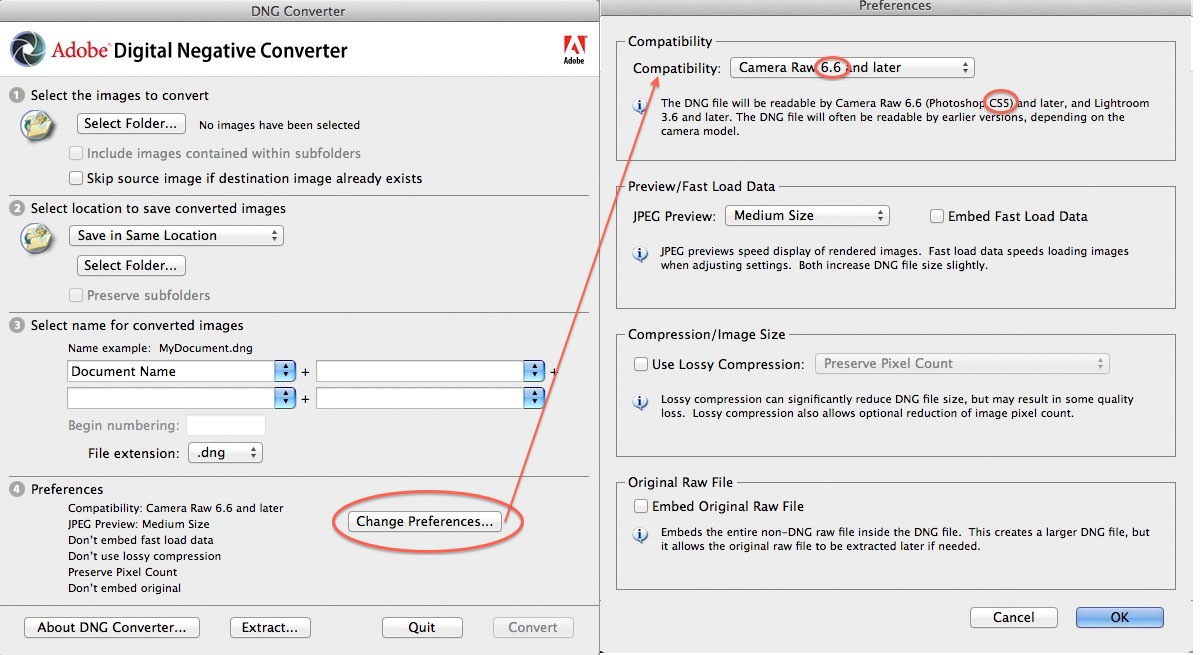Click the Preferences window title

click(895, 6)
